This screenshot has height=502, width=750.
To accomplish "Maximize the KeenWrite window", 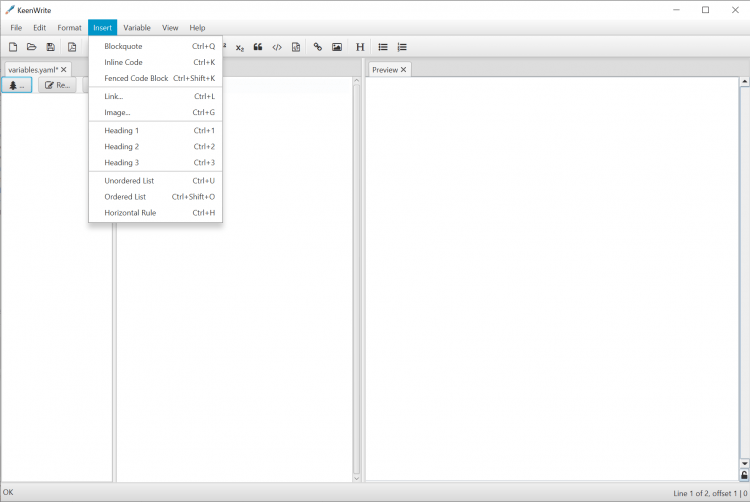I will 706,10.
